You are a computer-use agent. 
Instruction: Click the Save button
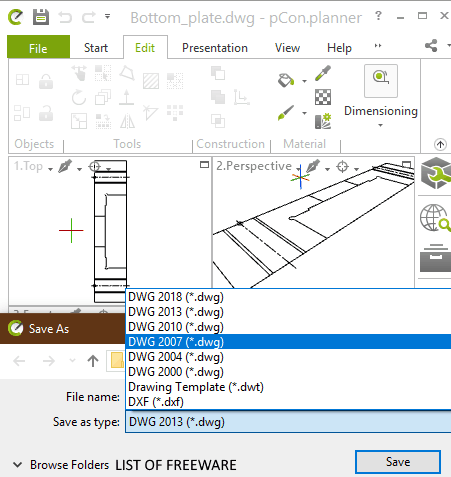tap(398, 462)
